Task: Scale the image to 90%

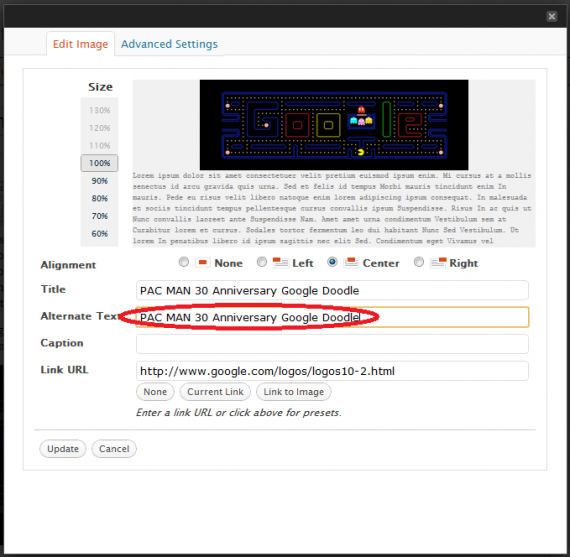Action: coord(100,181)
